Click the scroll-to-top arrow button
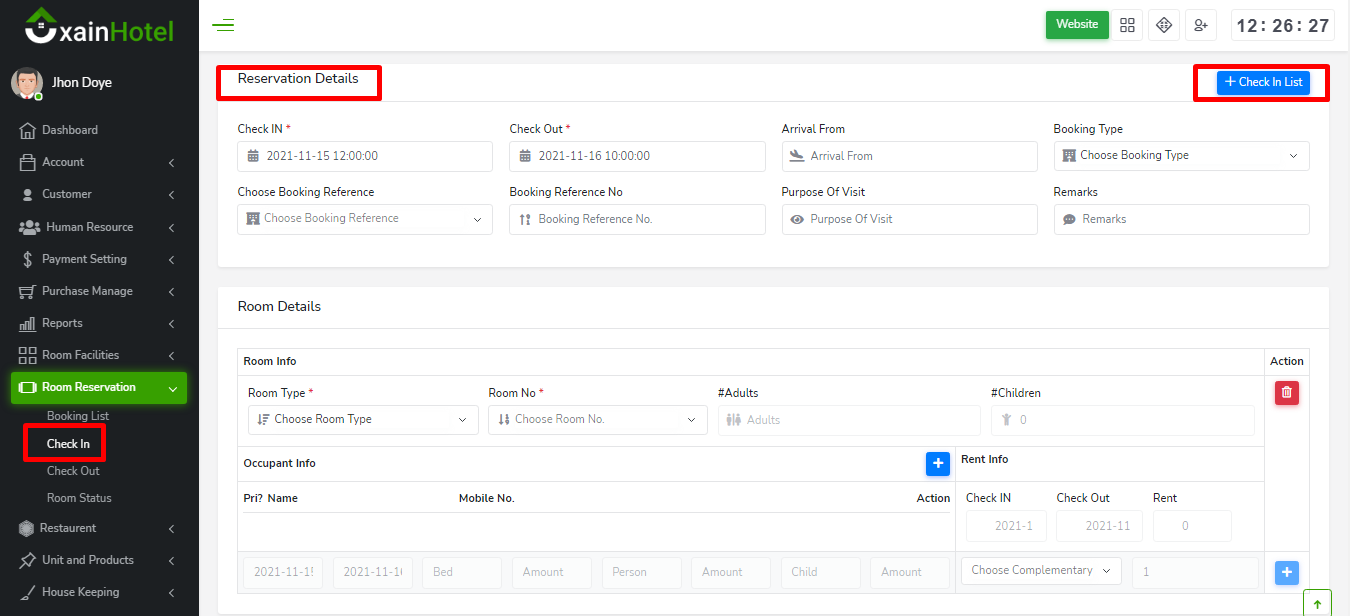Image resolution: width=1350 pixels, height=616 pixels. pyautogui.click(x=1316, y=603)
